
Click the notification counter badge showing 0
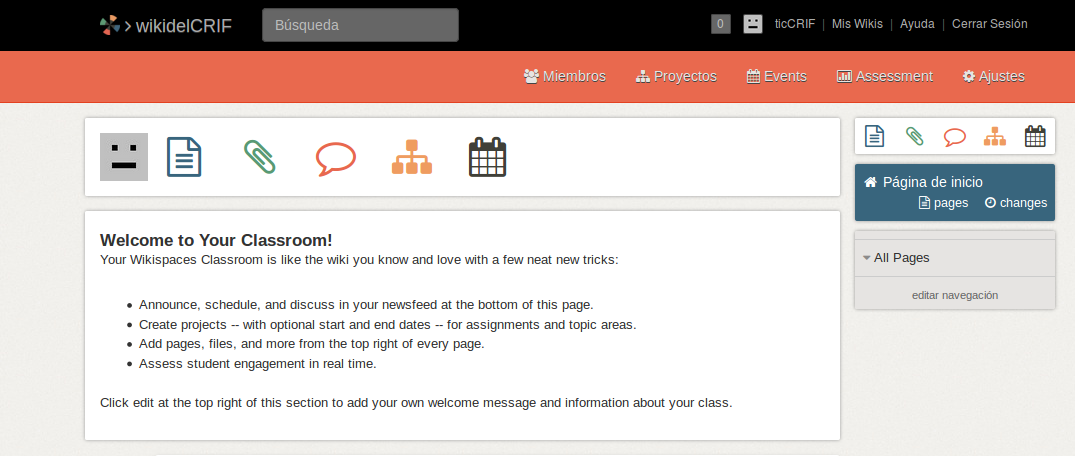pyautogui.click(x=720, y=24)
